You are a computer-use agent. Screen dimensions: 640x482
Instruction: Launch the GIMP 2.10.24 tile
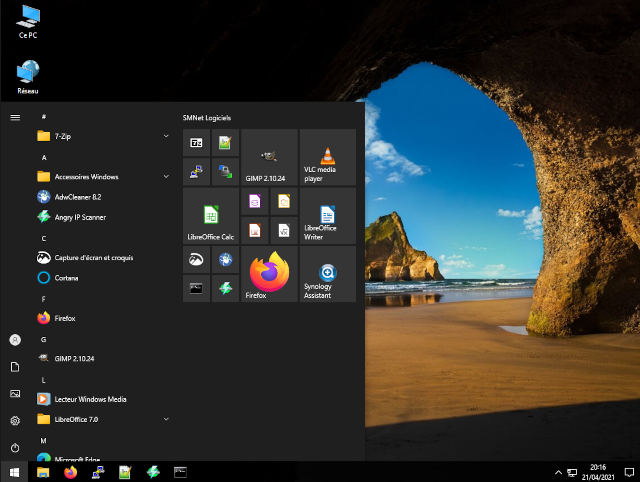click(269, 157)
